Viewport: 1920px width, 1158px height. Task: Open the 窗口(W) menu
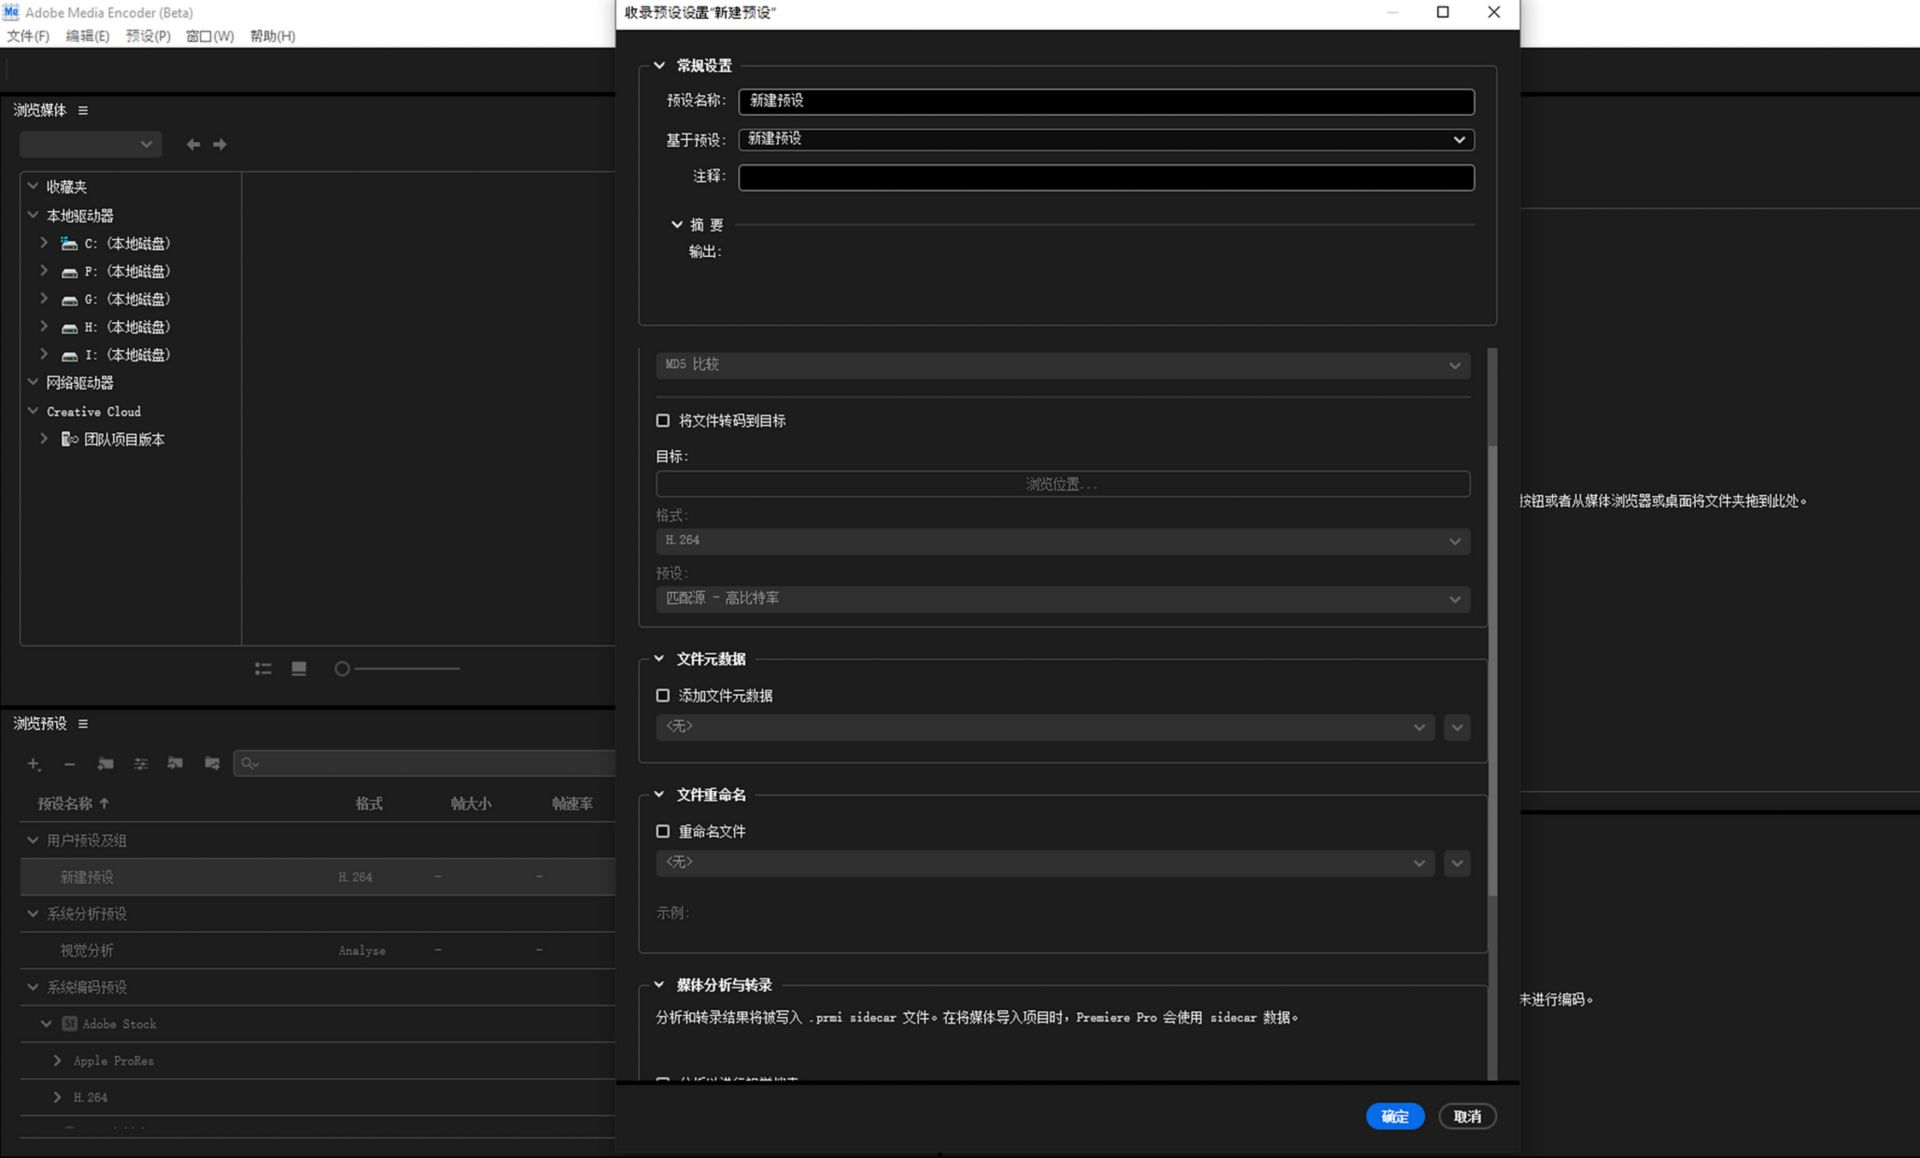tap(208, 36)
